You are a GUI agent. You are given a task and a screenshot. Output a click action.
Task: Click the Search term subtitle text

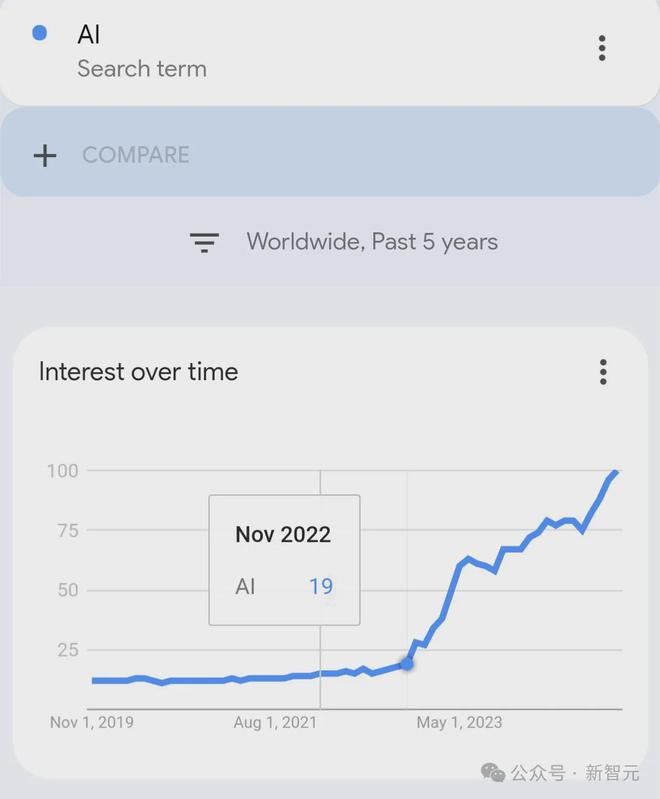pos(142,69)
